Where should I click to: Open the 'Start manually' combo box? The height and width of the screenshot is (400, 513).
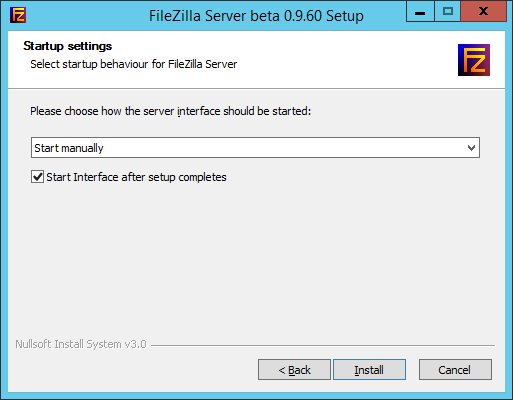coord(255,147)
